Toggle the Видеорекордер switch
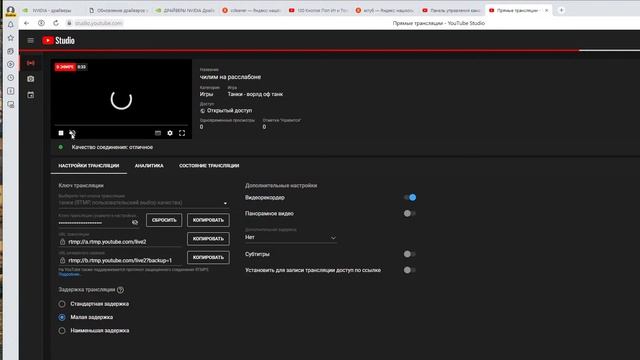Viewport: 640px width, 360px height. [410, 198]
